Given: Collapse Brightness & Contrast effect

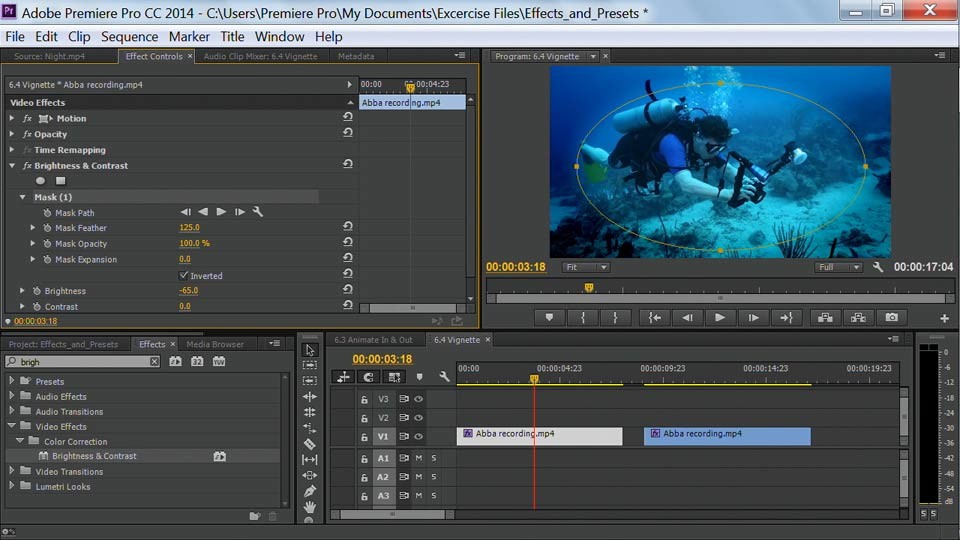Looking at the screenshot, I should (x=12, y=165).
